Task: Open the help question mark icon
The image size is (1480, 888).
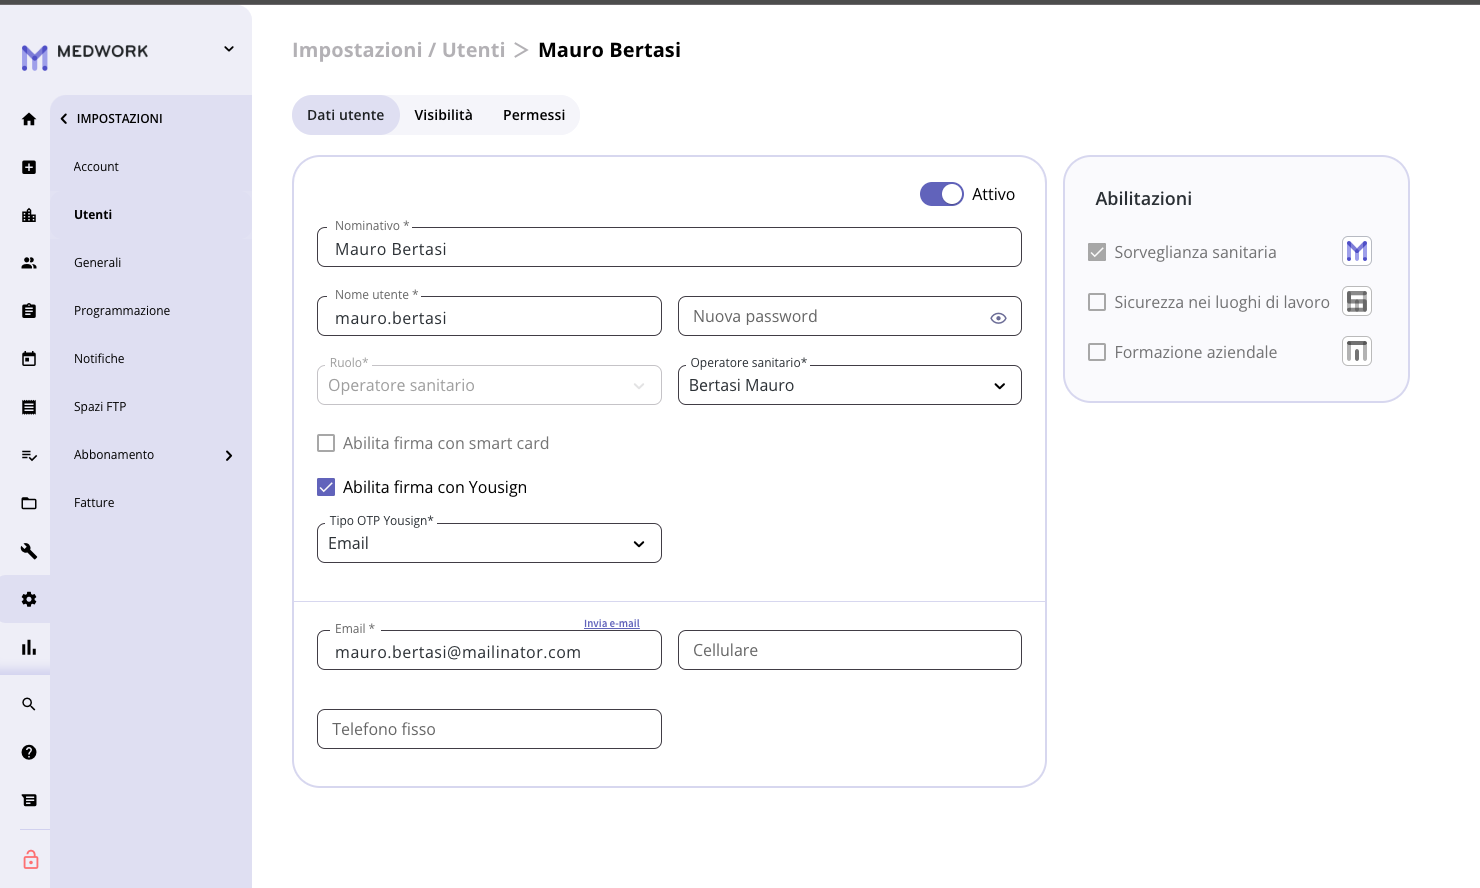Action: tap(29, 752)
